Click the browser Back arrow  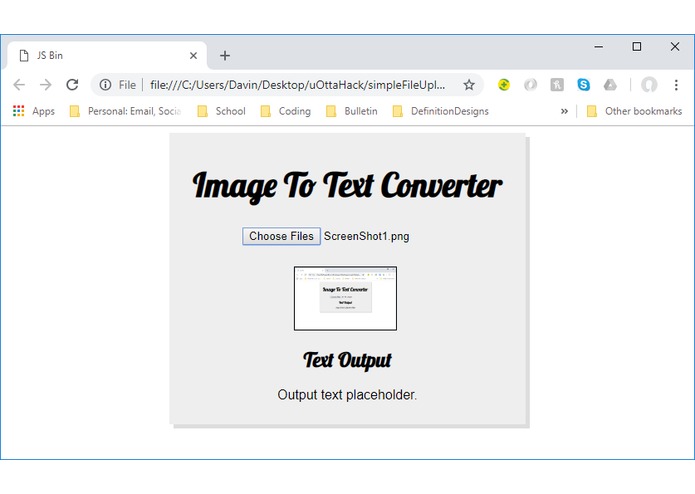click(19, 85)
